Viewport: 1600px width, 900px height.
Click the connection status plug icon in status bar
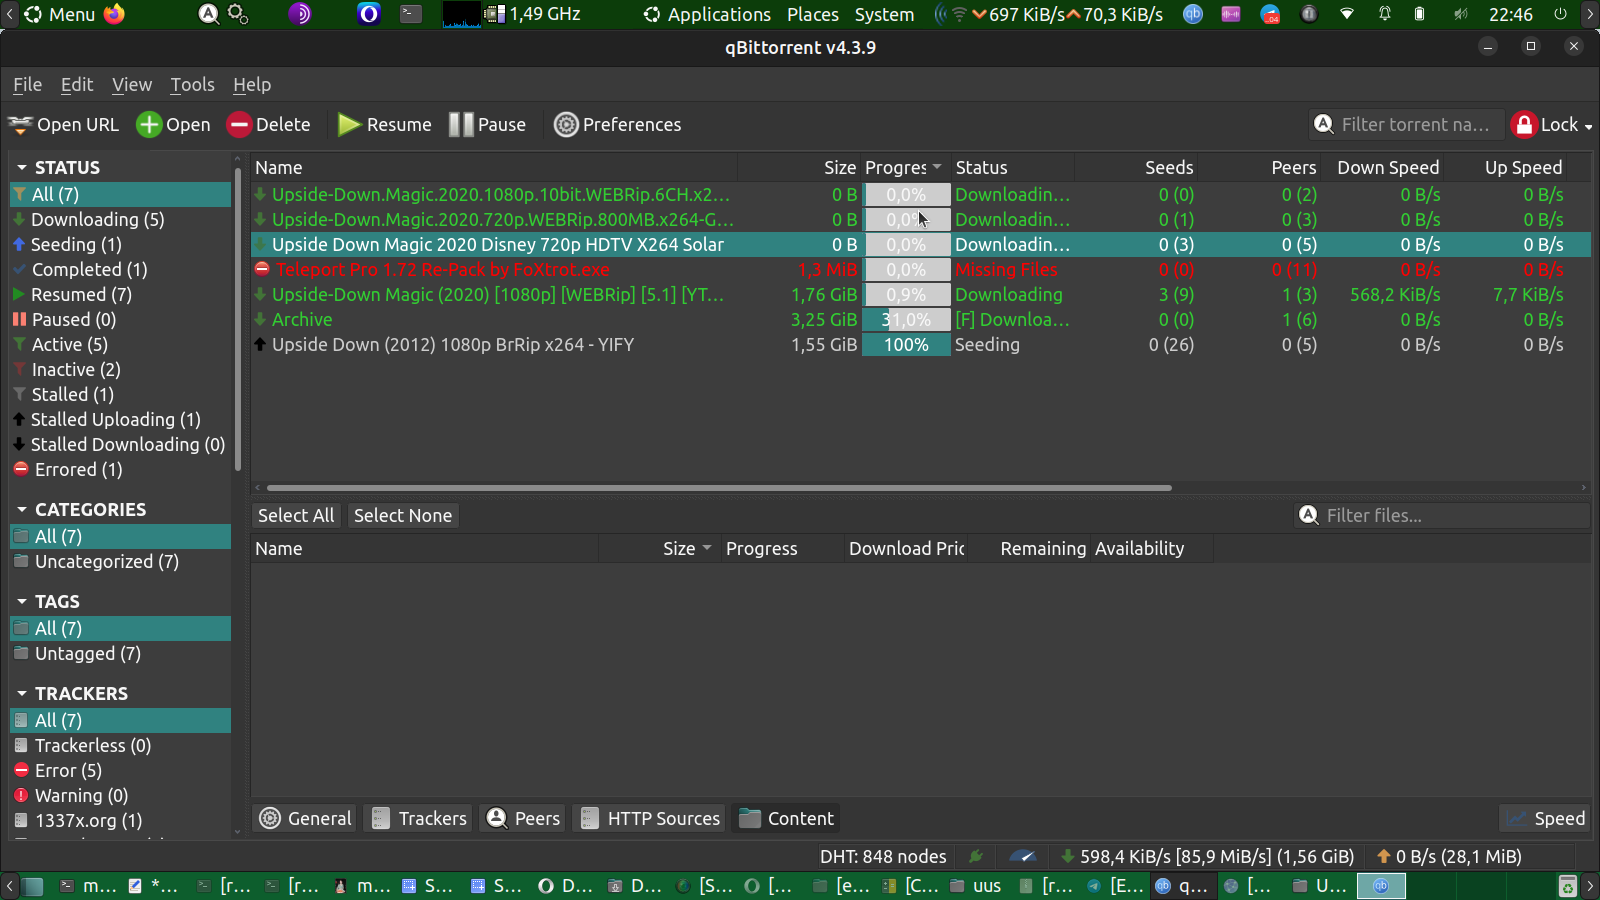pos(976,856)
